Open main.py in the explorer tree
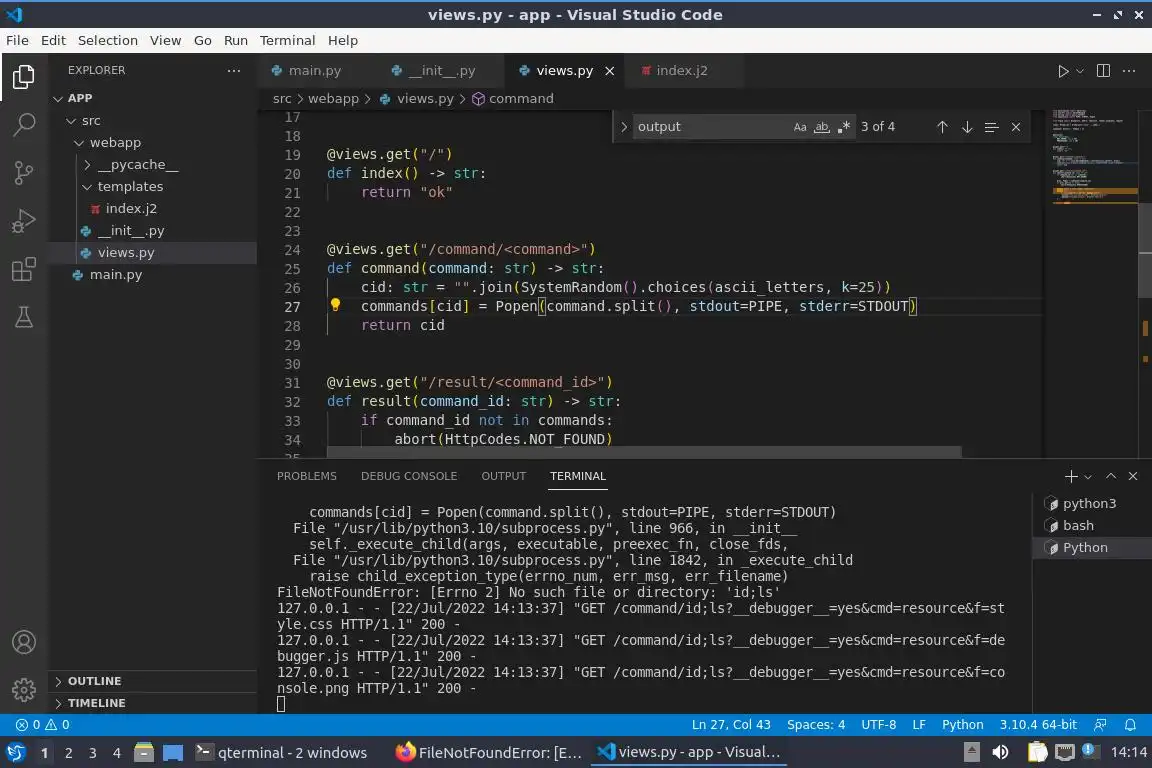The width and height of the screenshot is (1152, 768). coord(153,275)
